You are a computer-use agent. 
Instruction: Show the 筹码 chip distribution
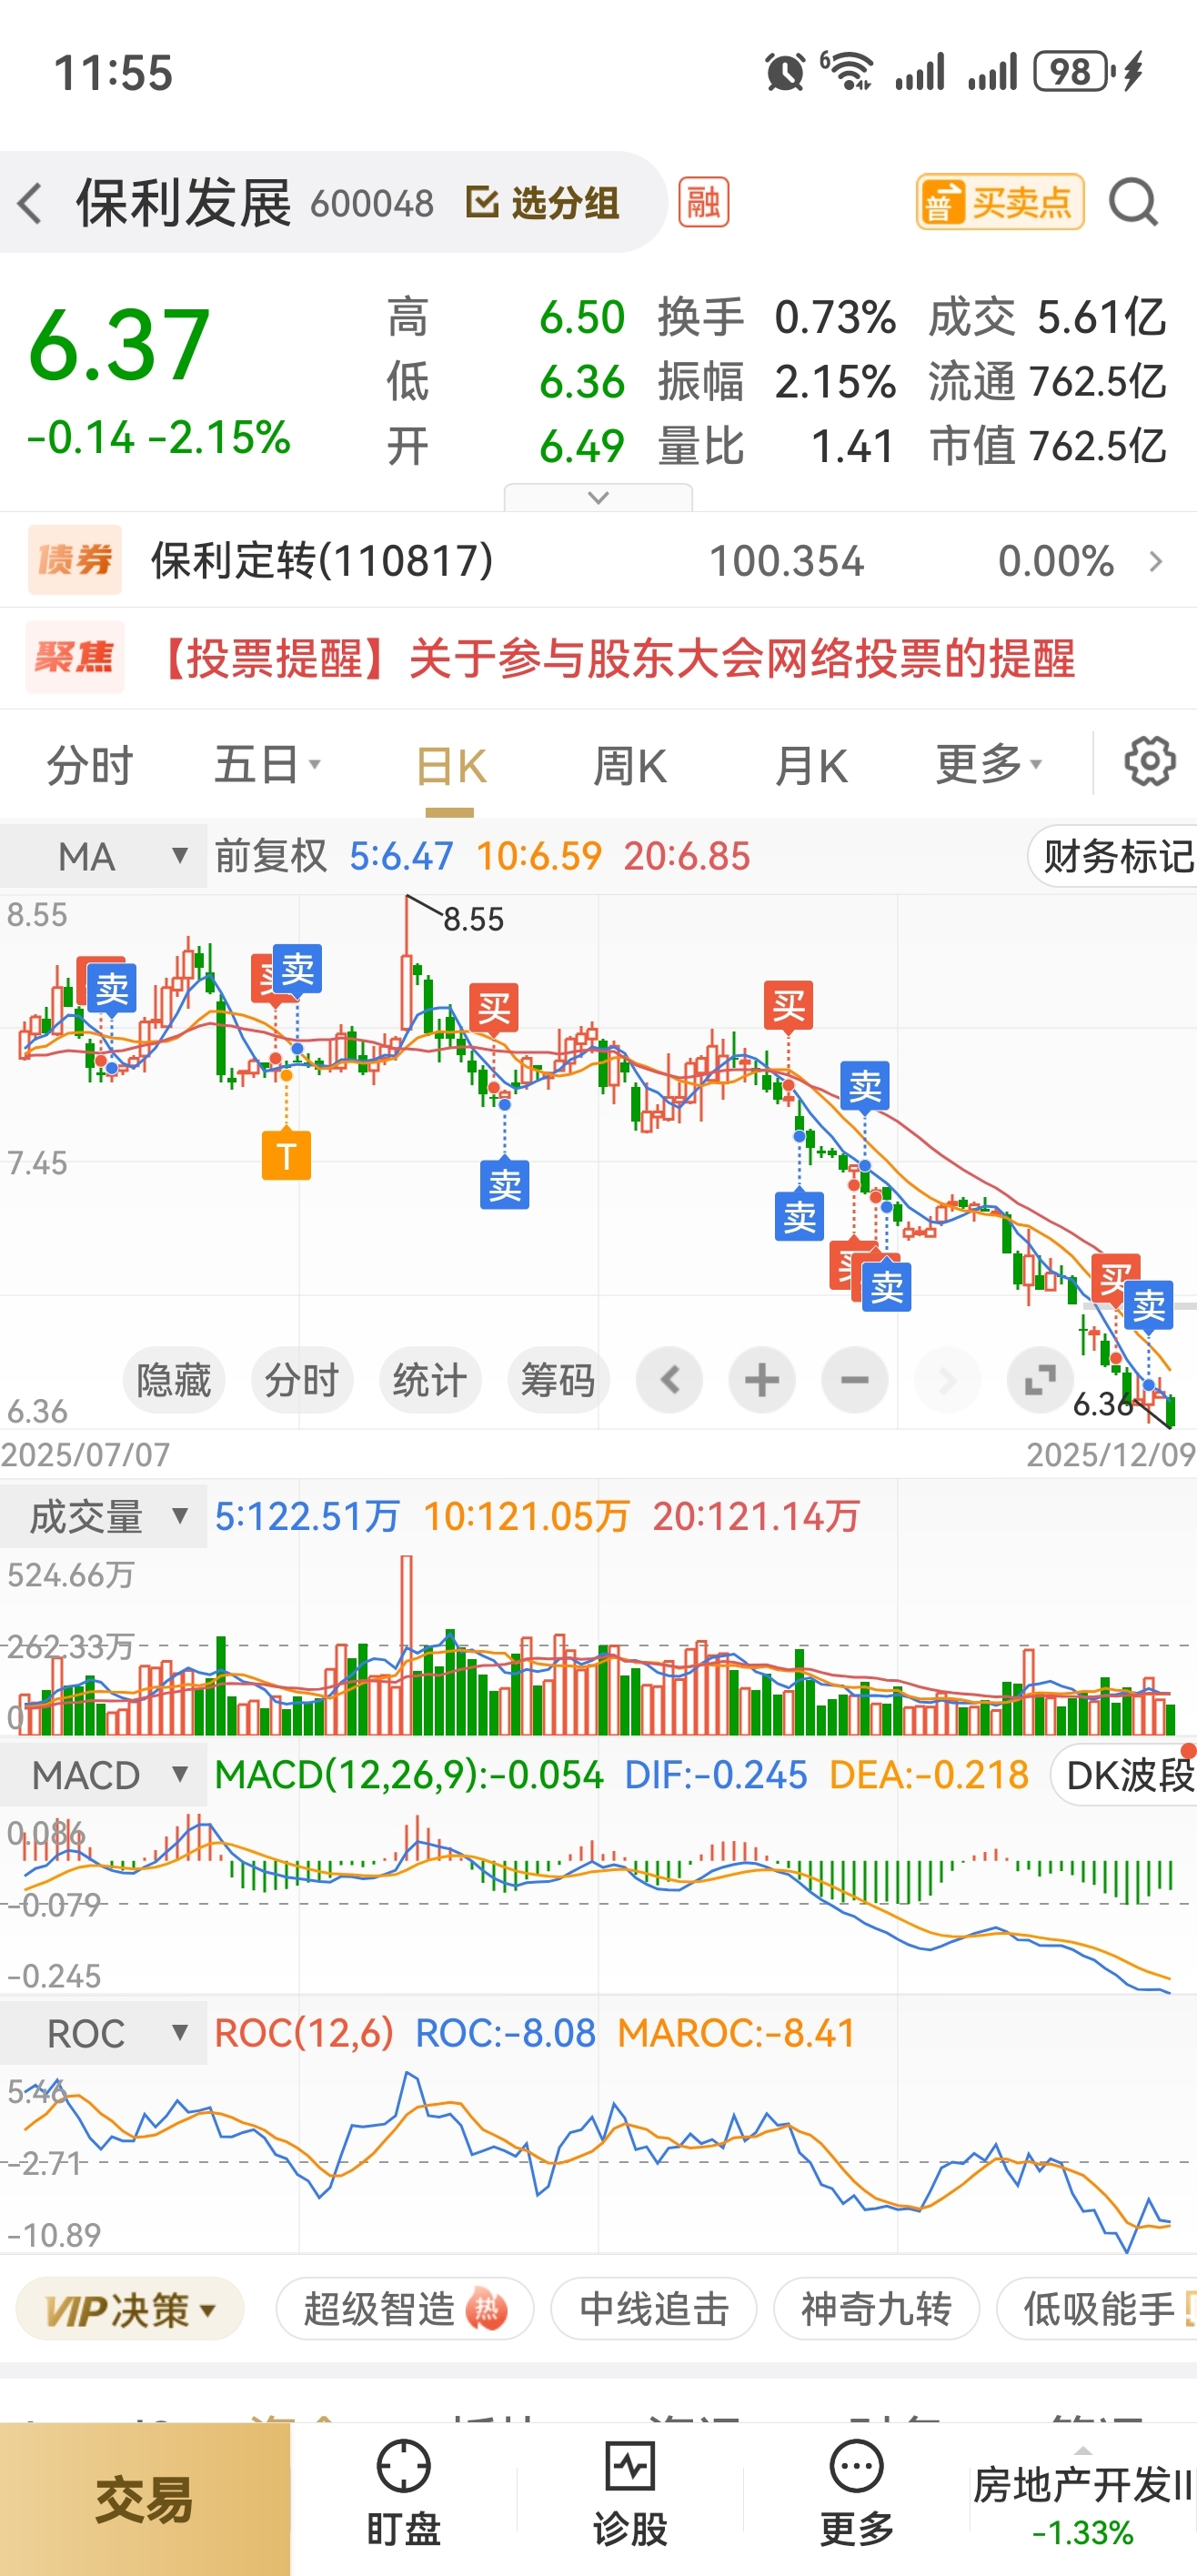tap(558, 1380)
